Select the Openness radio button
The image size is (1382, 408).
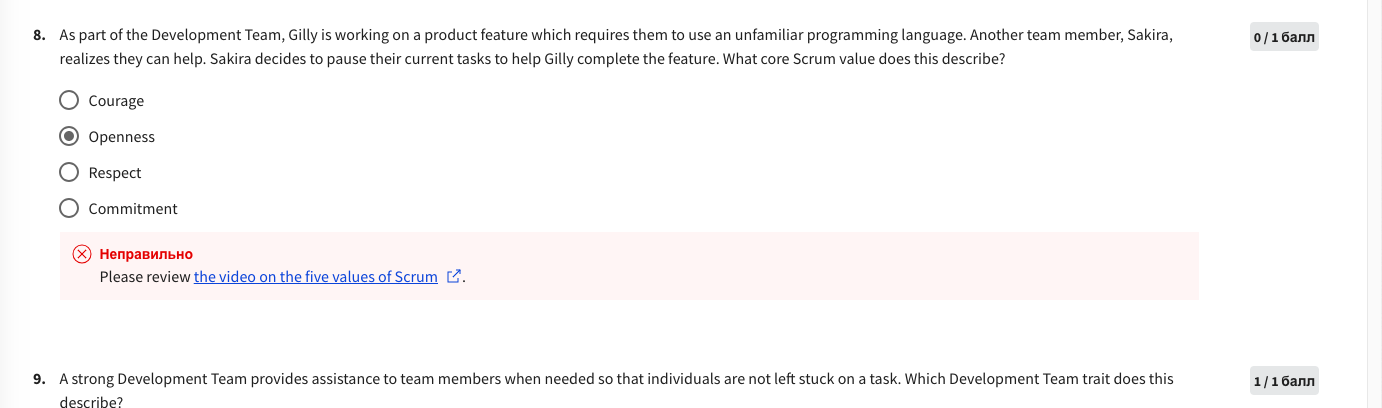pyautogui.click(x=69, y=136)
